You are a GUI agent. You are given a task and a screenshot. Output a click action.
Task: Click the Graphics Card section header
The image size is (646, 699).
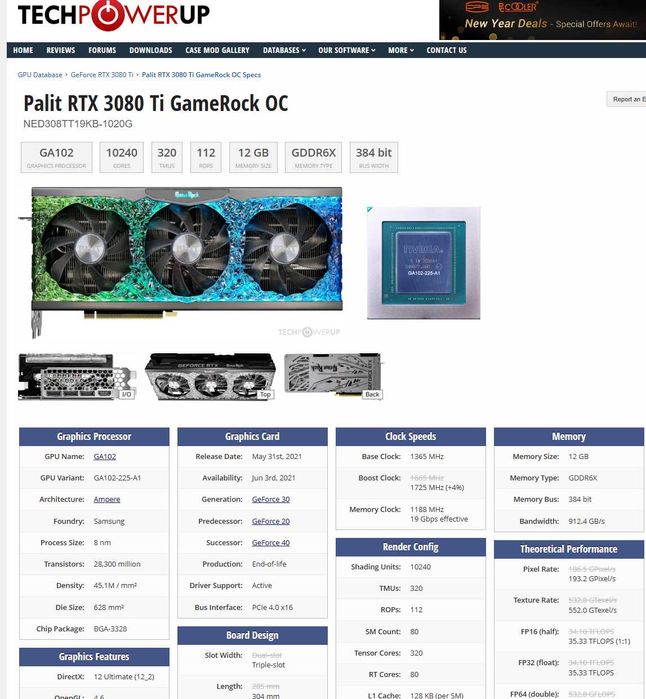(252, 437)
